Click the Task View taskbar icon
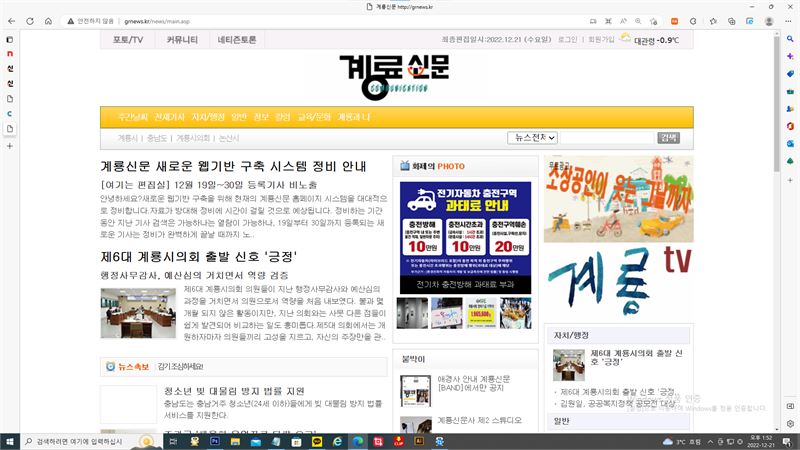Screen dimensions: 800x450 click(x=173, y=441)
